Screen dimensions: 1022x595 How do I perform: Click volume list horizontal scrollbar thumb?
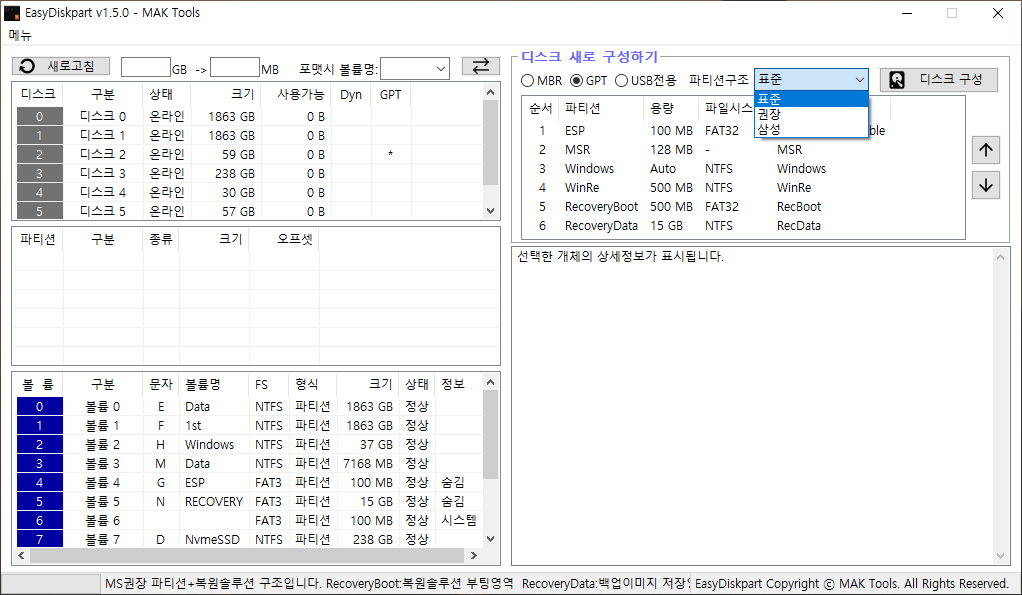(248, 555)
